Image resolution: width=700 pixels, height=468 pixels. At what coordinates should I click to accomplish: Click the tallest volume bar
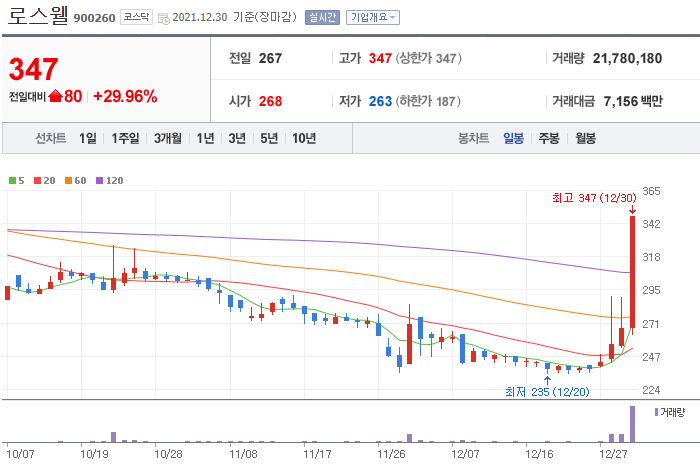[633, 424]
